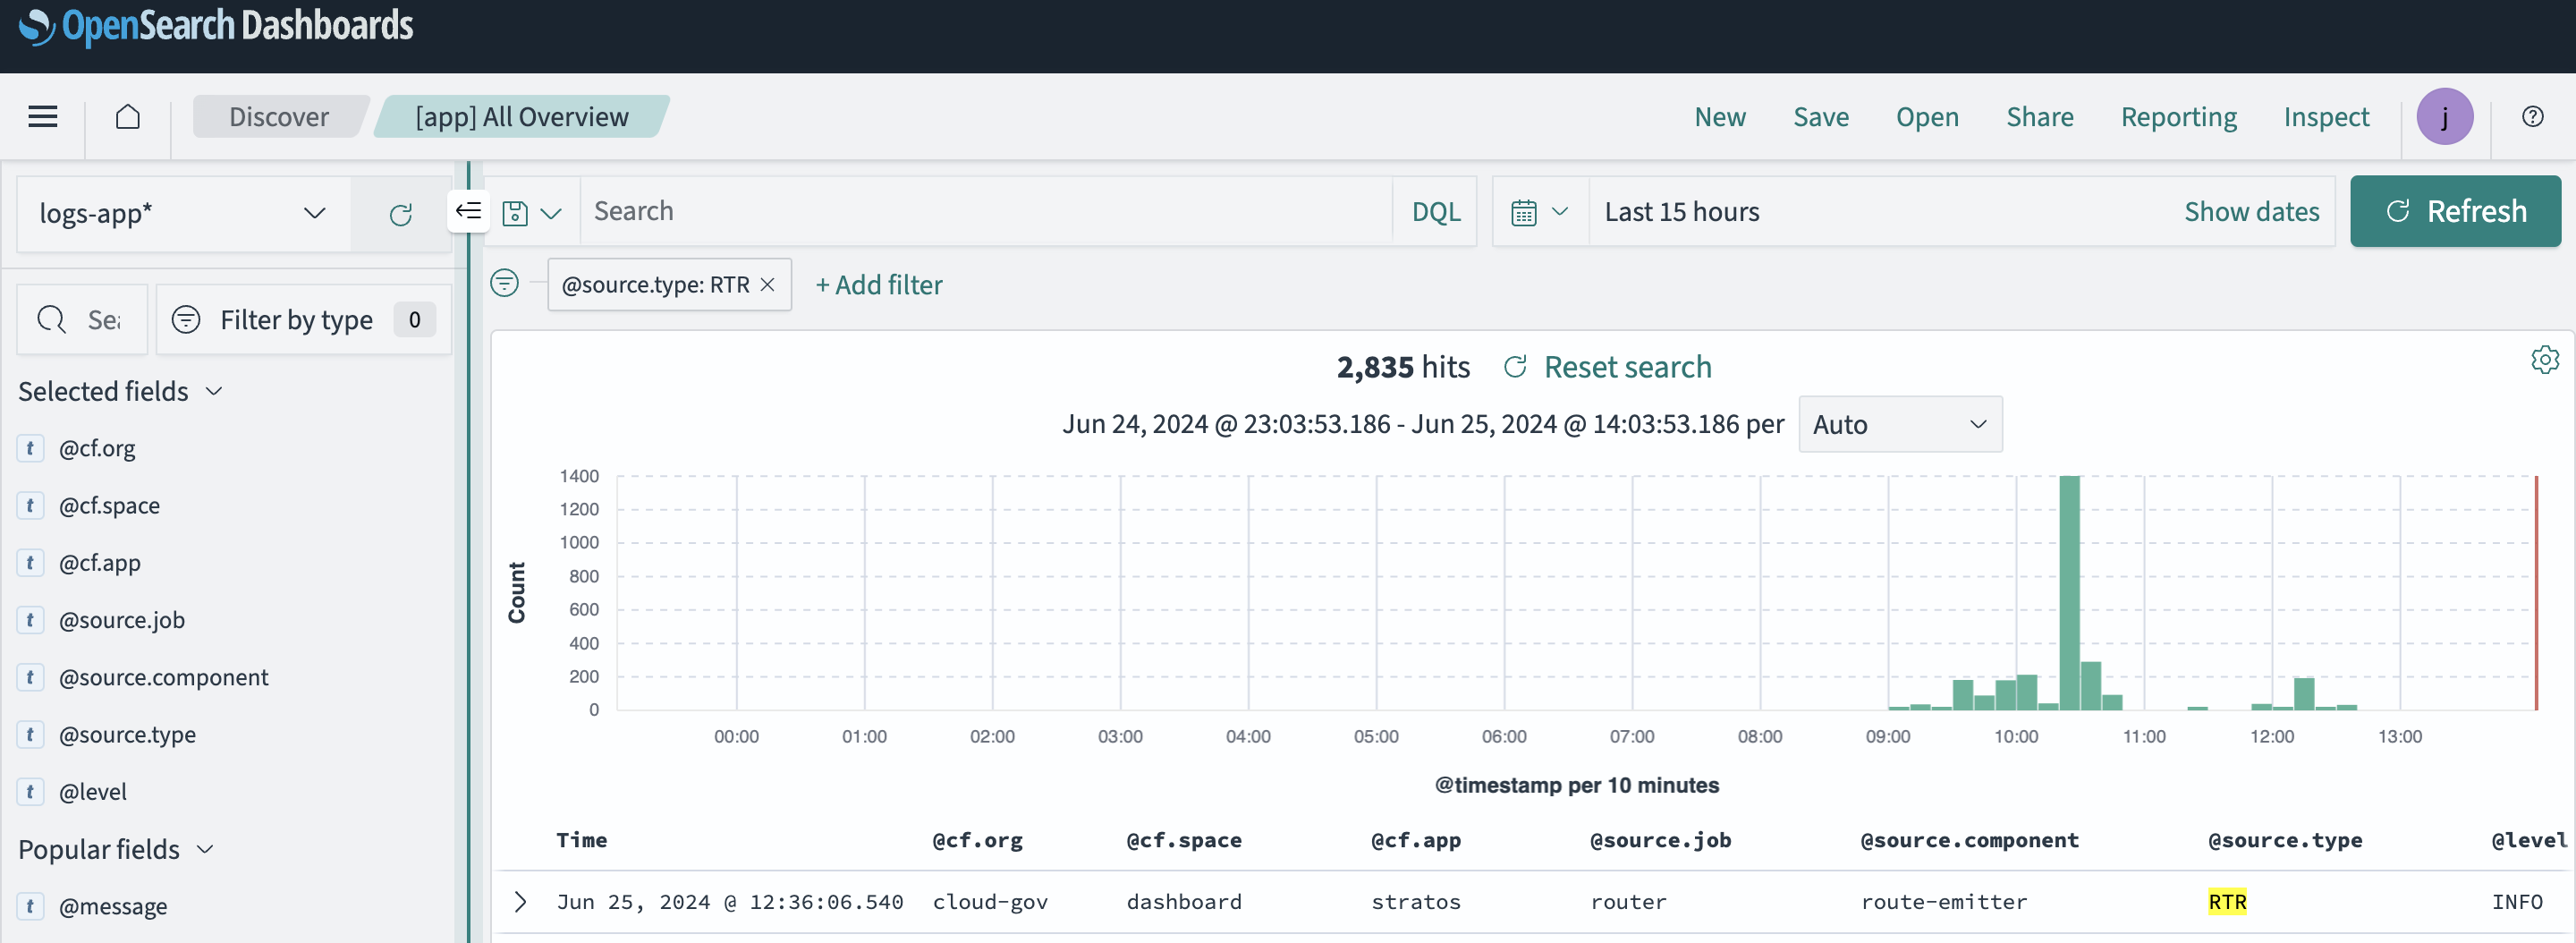The height and width of the screenshot is (943, 2576).
Task: Select the @cf.org selected field
Action: pos(97,448)
